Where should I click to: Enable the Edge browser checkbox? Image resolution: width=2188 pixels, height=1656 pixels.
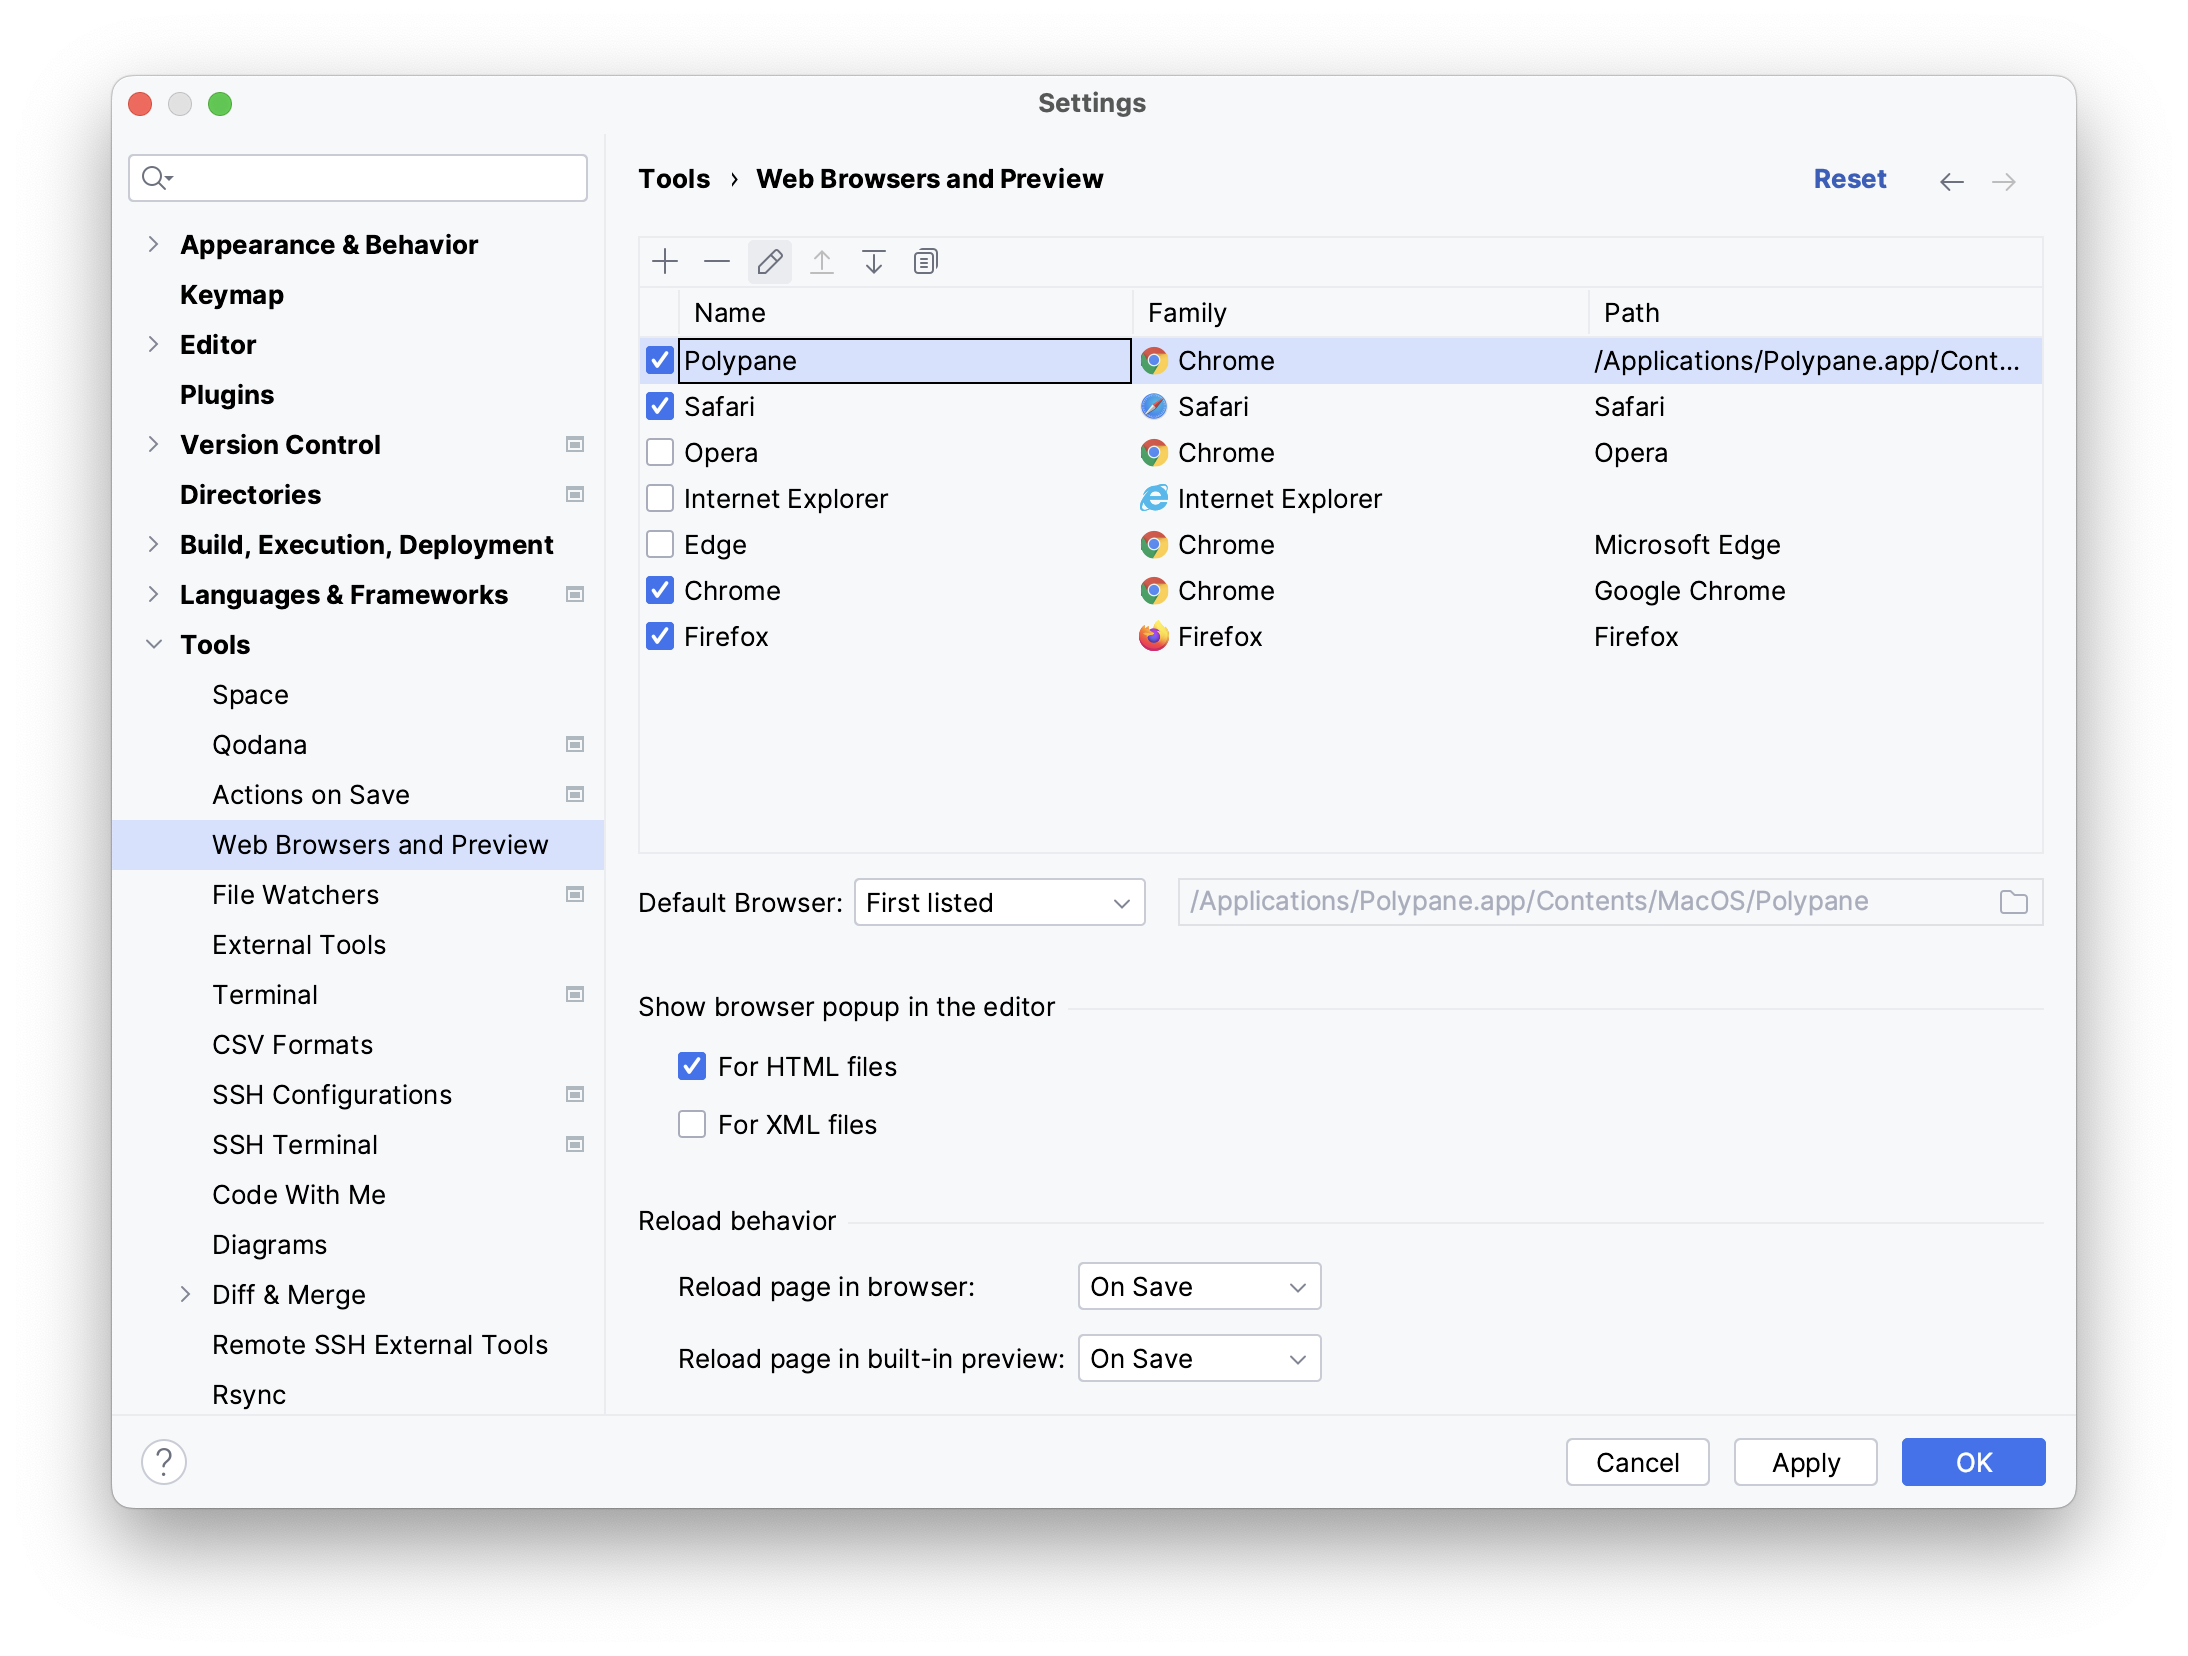[660, 544]
